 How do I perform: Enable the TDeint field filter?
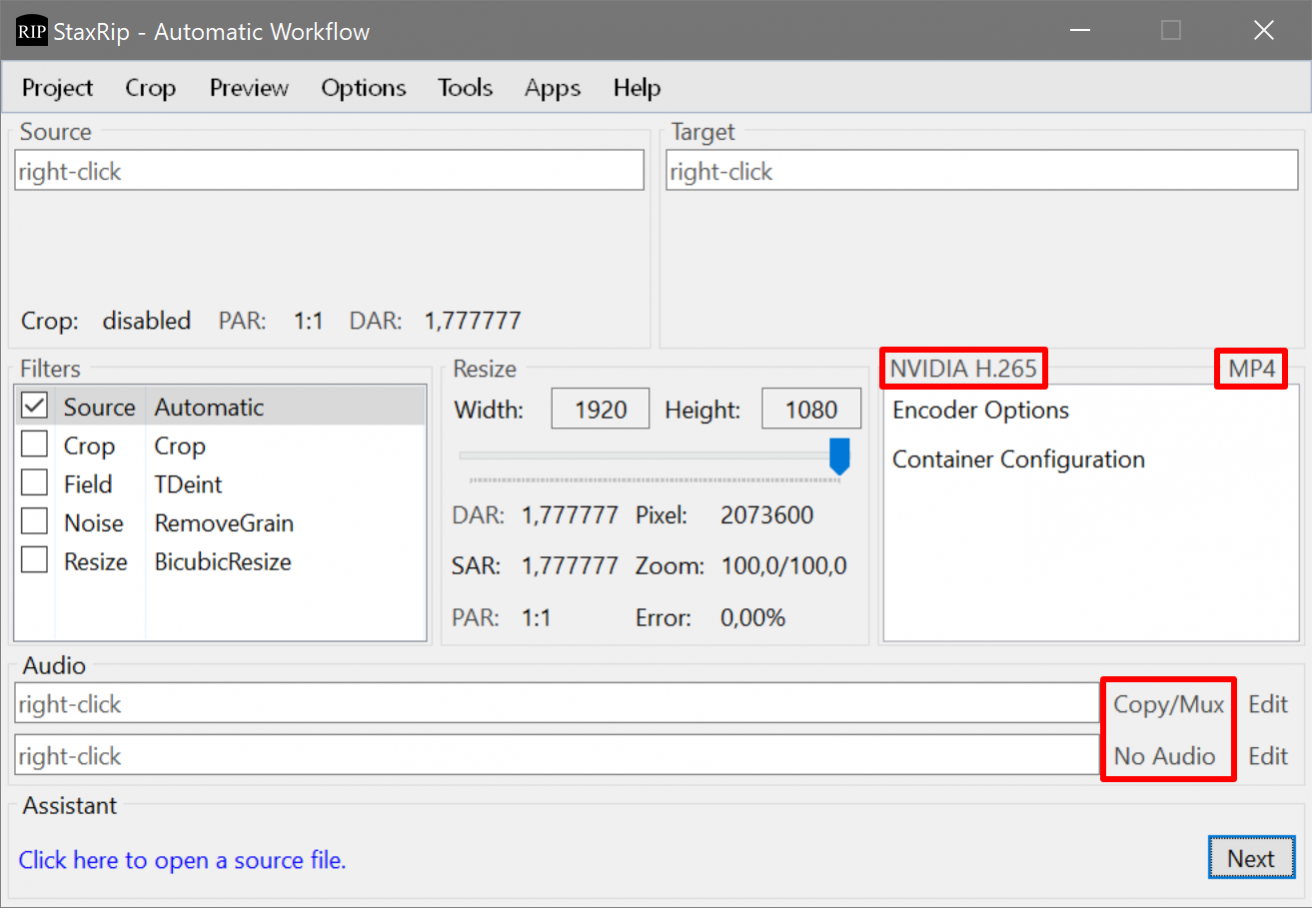coord(34,483)
